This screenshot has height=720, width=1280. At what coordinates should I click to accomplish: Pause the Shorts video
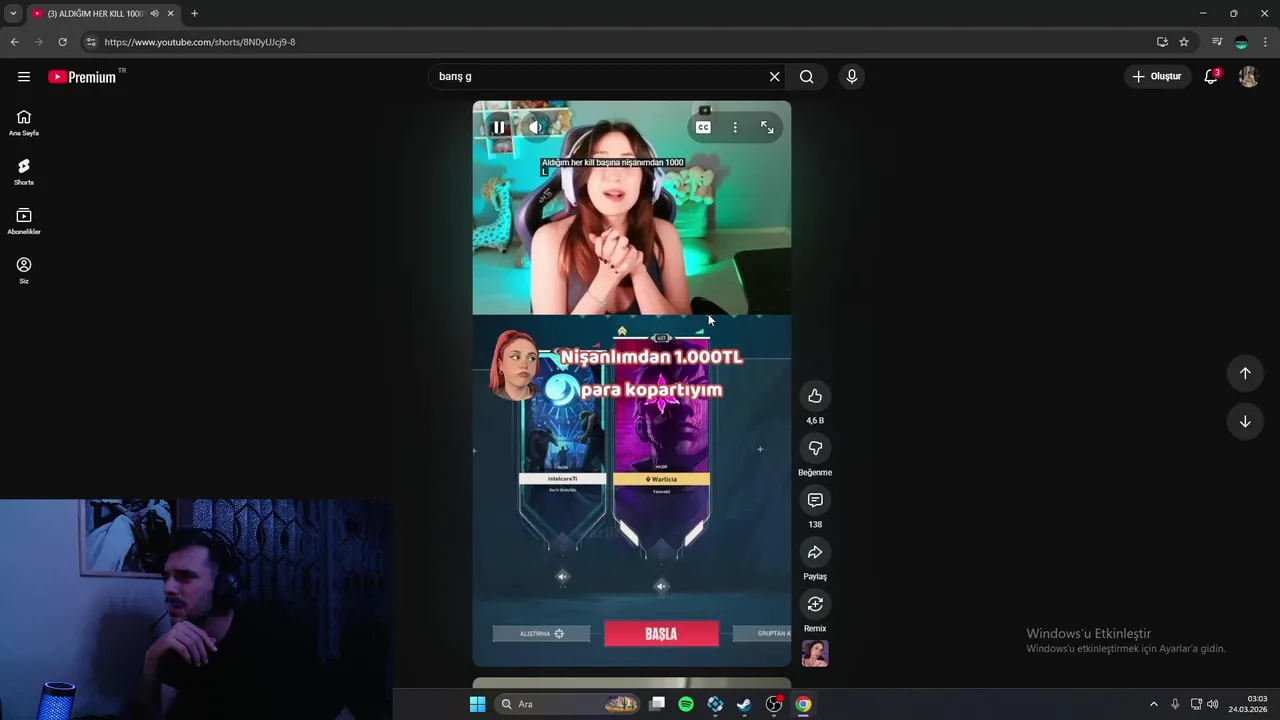(499, 127)
